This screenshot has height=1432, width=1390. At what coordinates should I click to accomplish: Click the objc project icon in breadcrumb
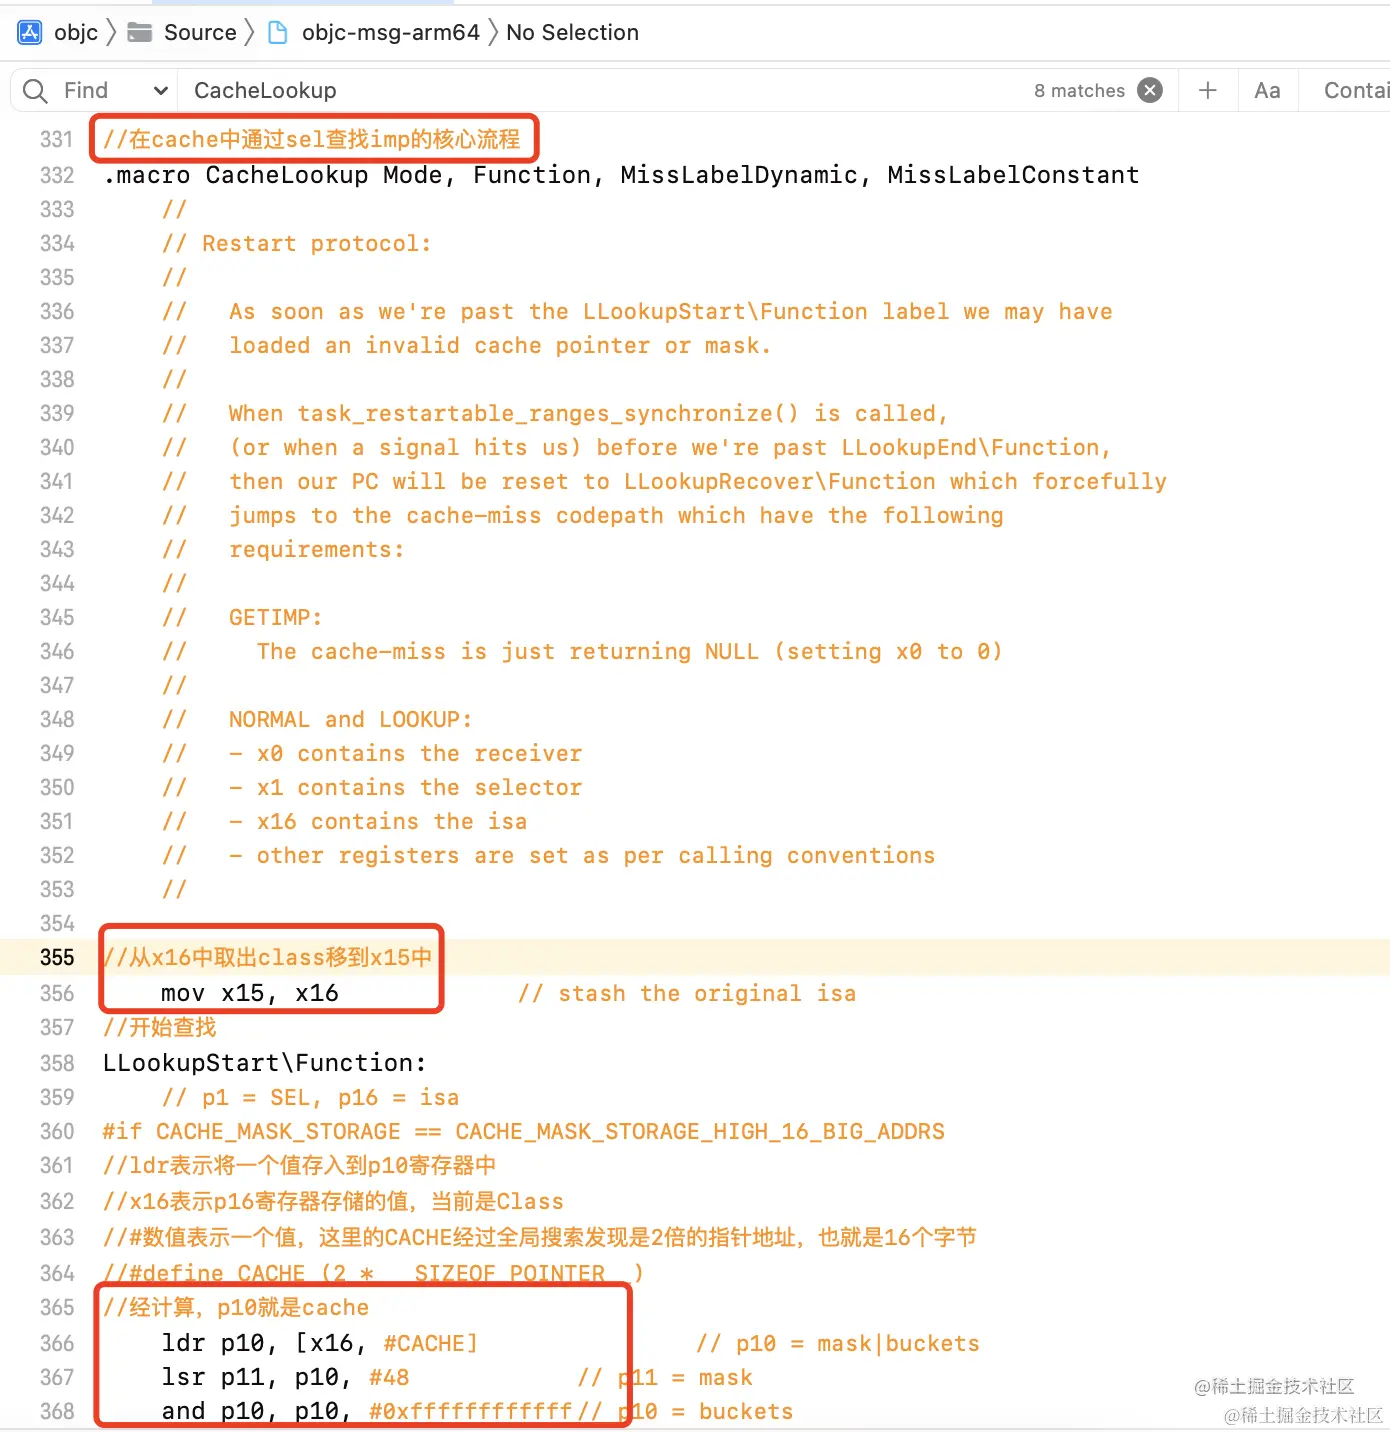30,32
